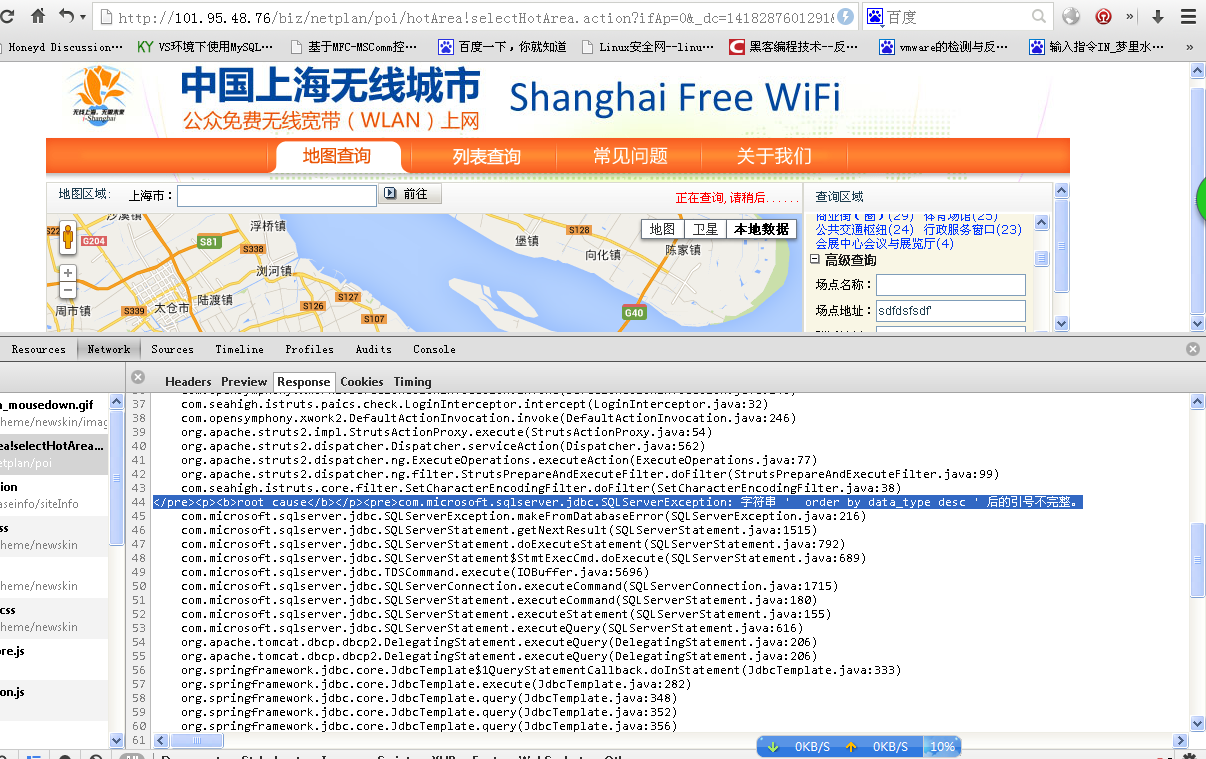Select the mousedown.gif request in network list
This screenshot has width=1206, height=759.
click(x=54, y=412)
